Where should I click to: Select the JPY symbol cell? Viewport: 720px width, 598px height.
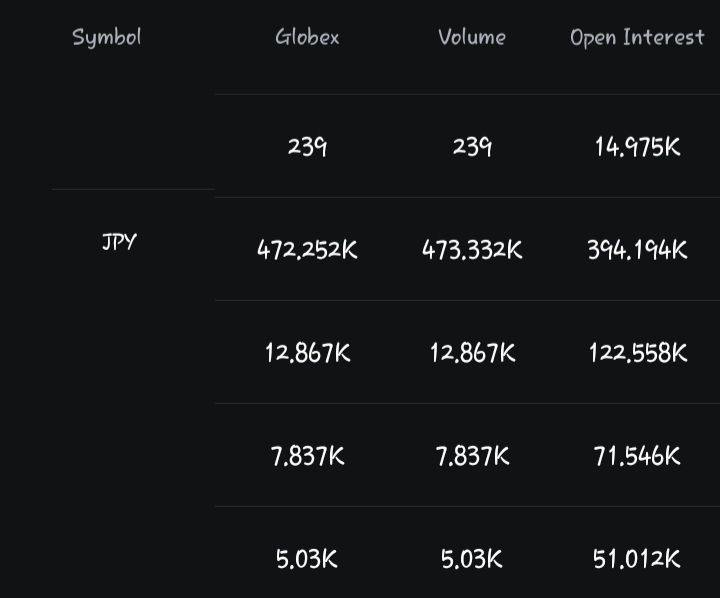point(119,242)
